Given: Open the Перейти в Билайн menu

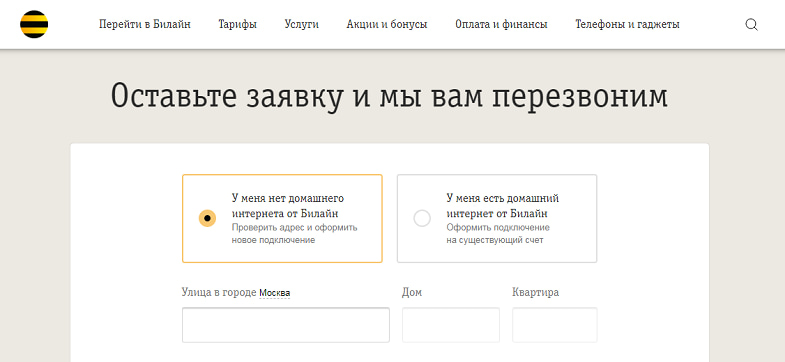Looking at the screenshot, I should 145,24.
